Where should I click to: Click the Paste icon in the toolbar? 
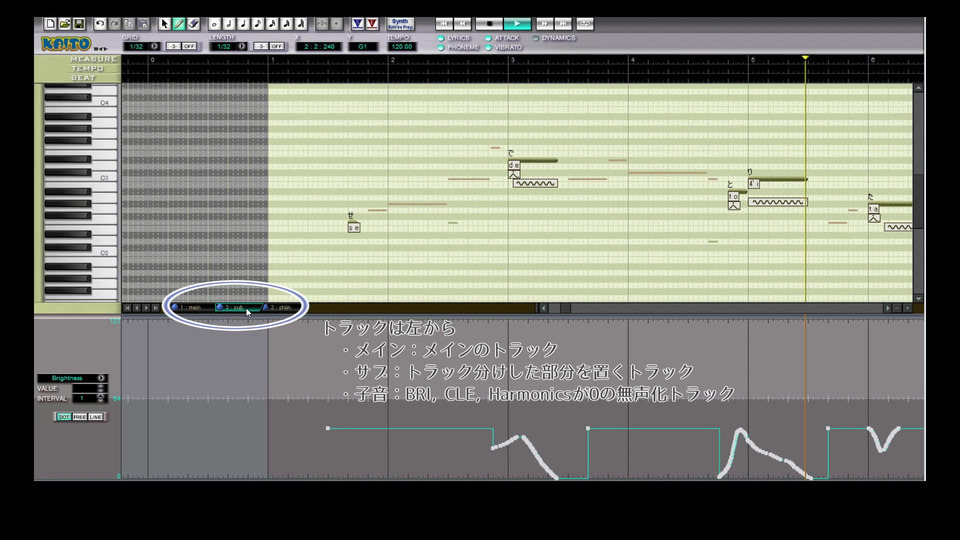click(x=144, y=24)
